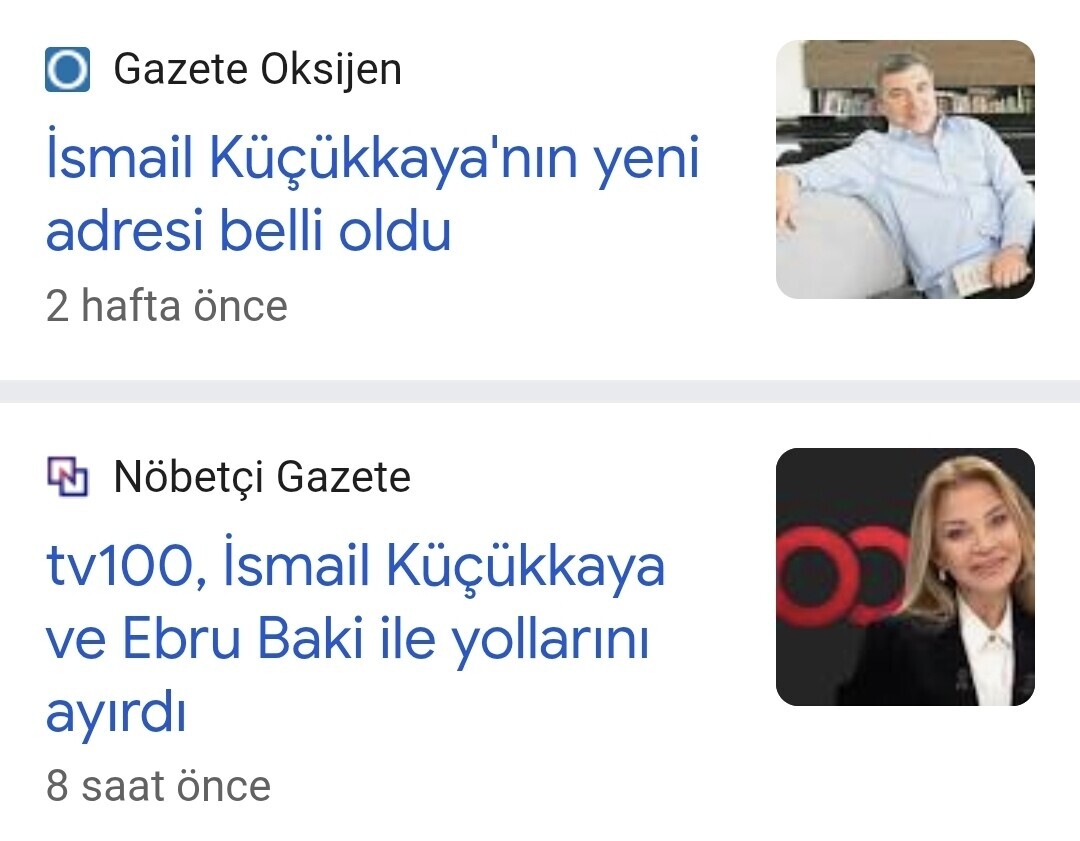Click the "8 saat önce" timestamp

[x=158, y=786]
